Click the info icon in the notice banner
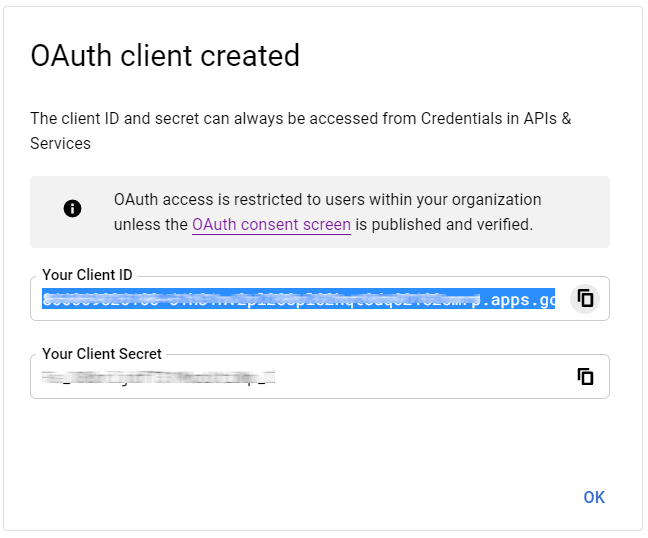648x538 pixels. tap(72, 209)
